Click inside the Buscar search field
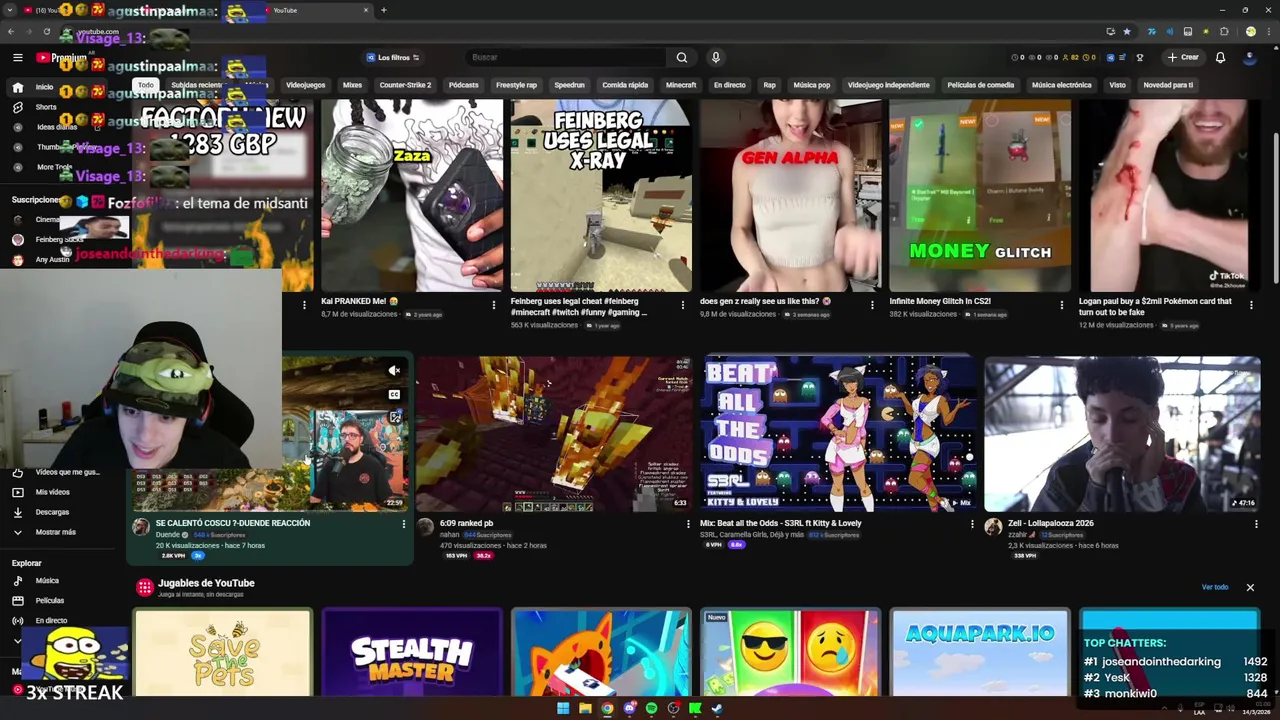Screen dimensions: 1280x720 pyautogui.click(x=565, y=57)
